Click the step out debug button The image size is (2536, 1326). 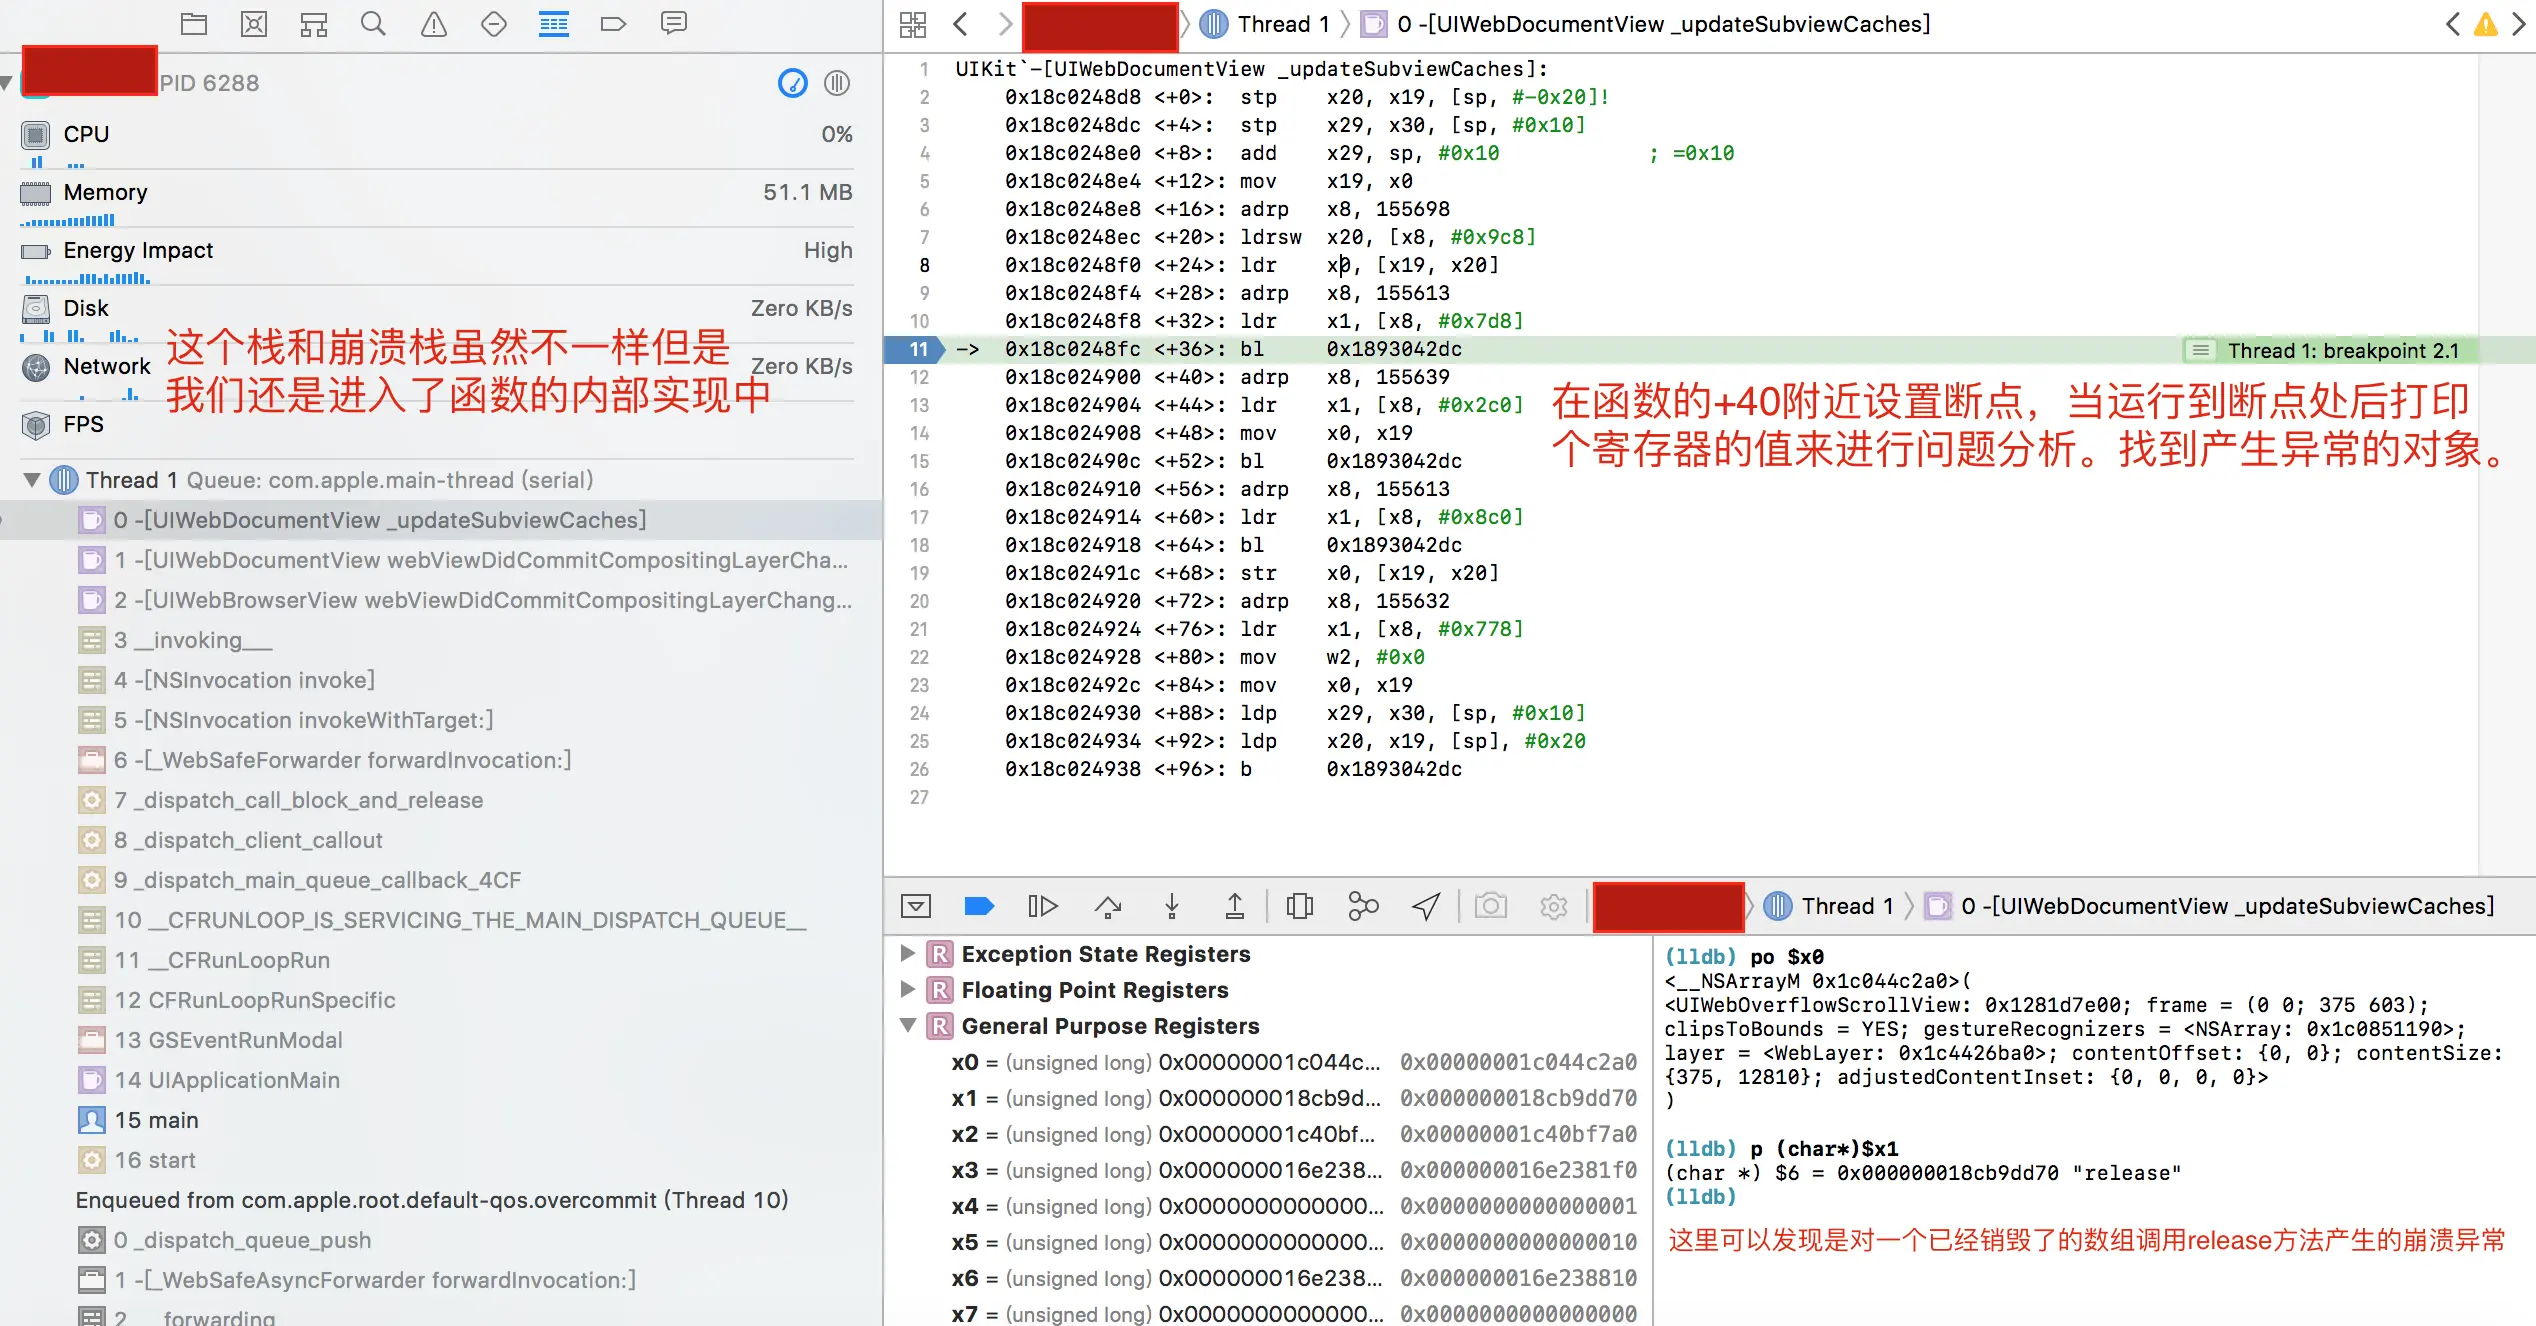coord(1235,906)
